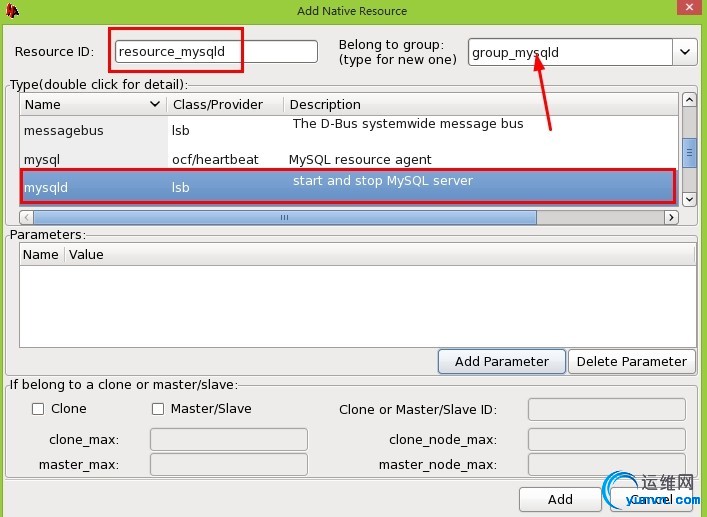Click the Class/Provider column header
Viewport: 707px width, 517px height.
click(225, 105)
